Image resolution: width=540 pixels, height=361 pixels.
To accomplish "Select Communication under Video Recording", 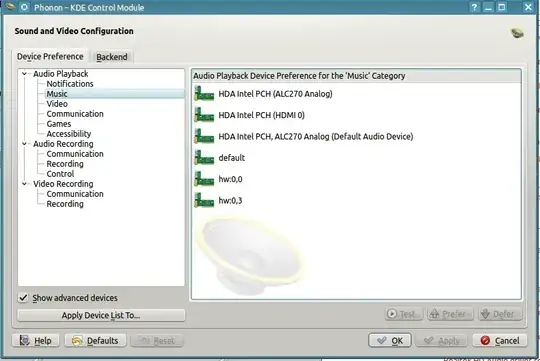I will [x=75, y=194].
